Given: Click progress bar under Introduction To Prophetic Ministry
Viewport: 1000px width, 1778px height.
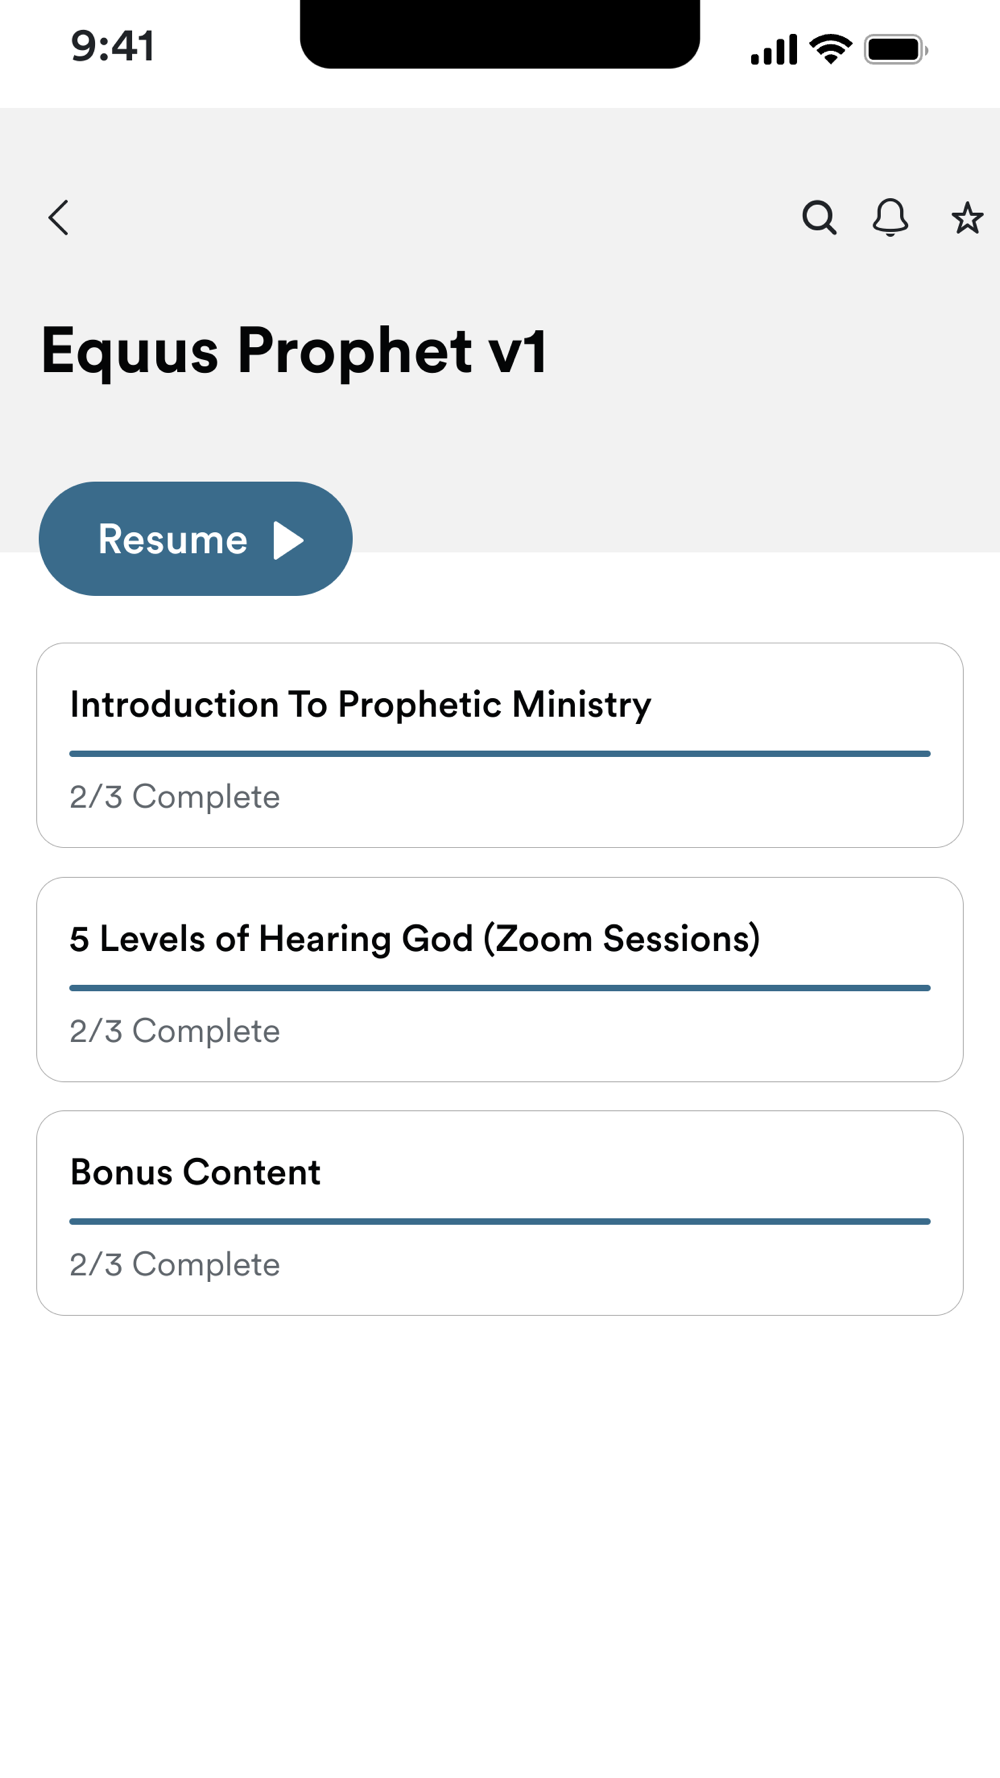Looking at the screenshot, I should tap(500, 754).
